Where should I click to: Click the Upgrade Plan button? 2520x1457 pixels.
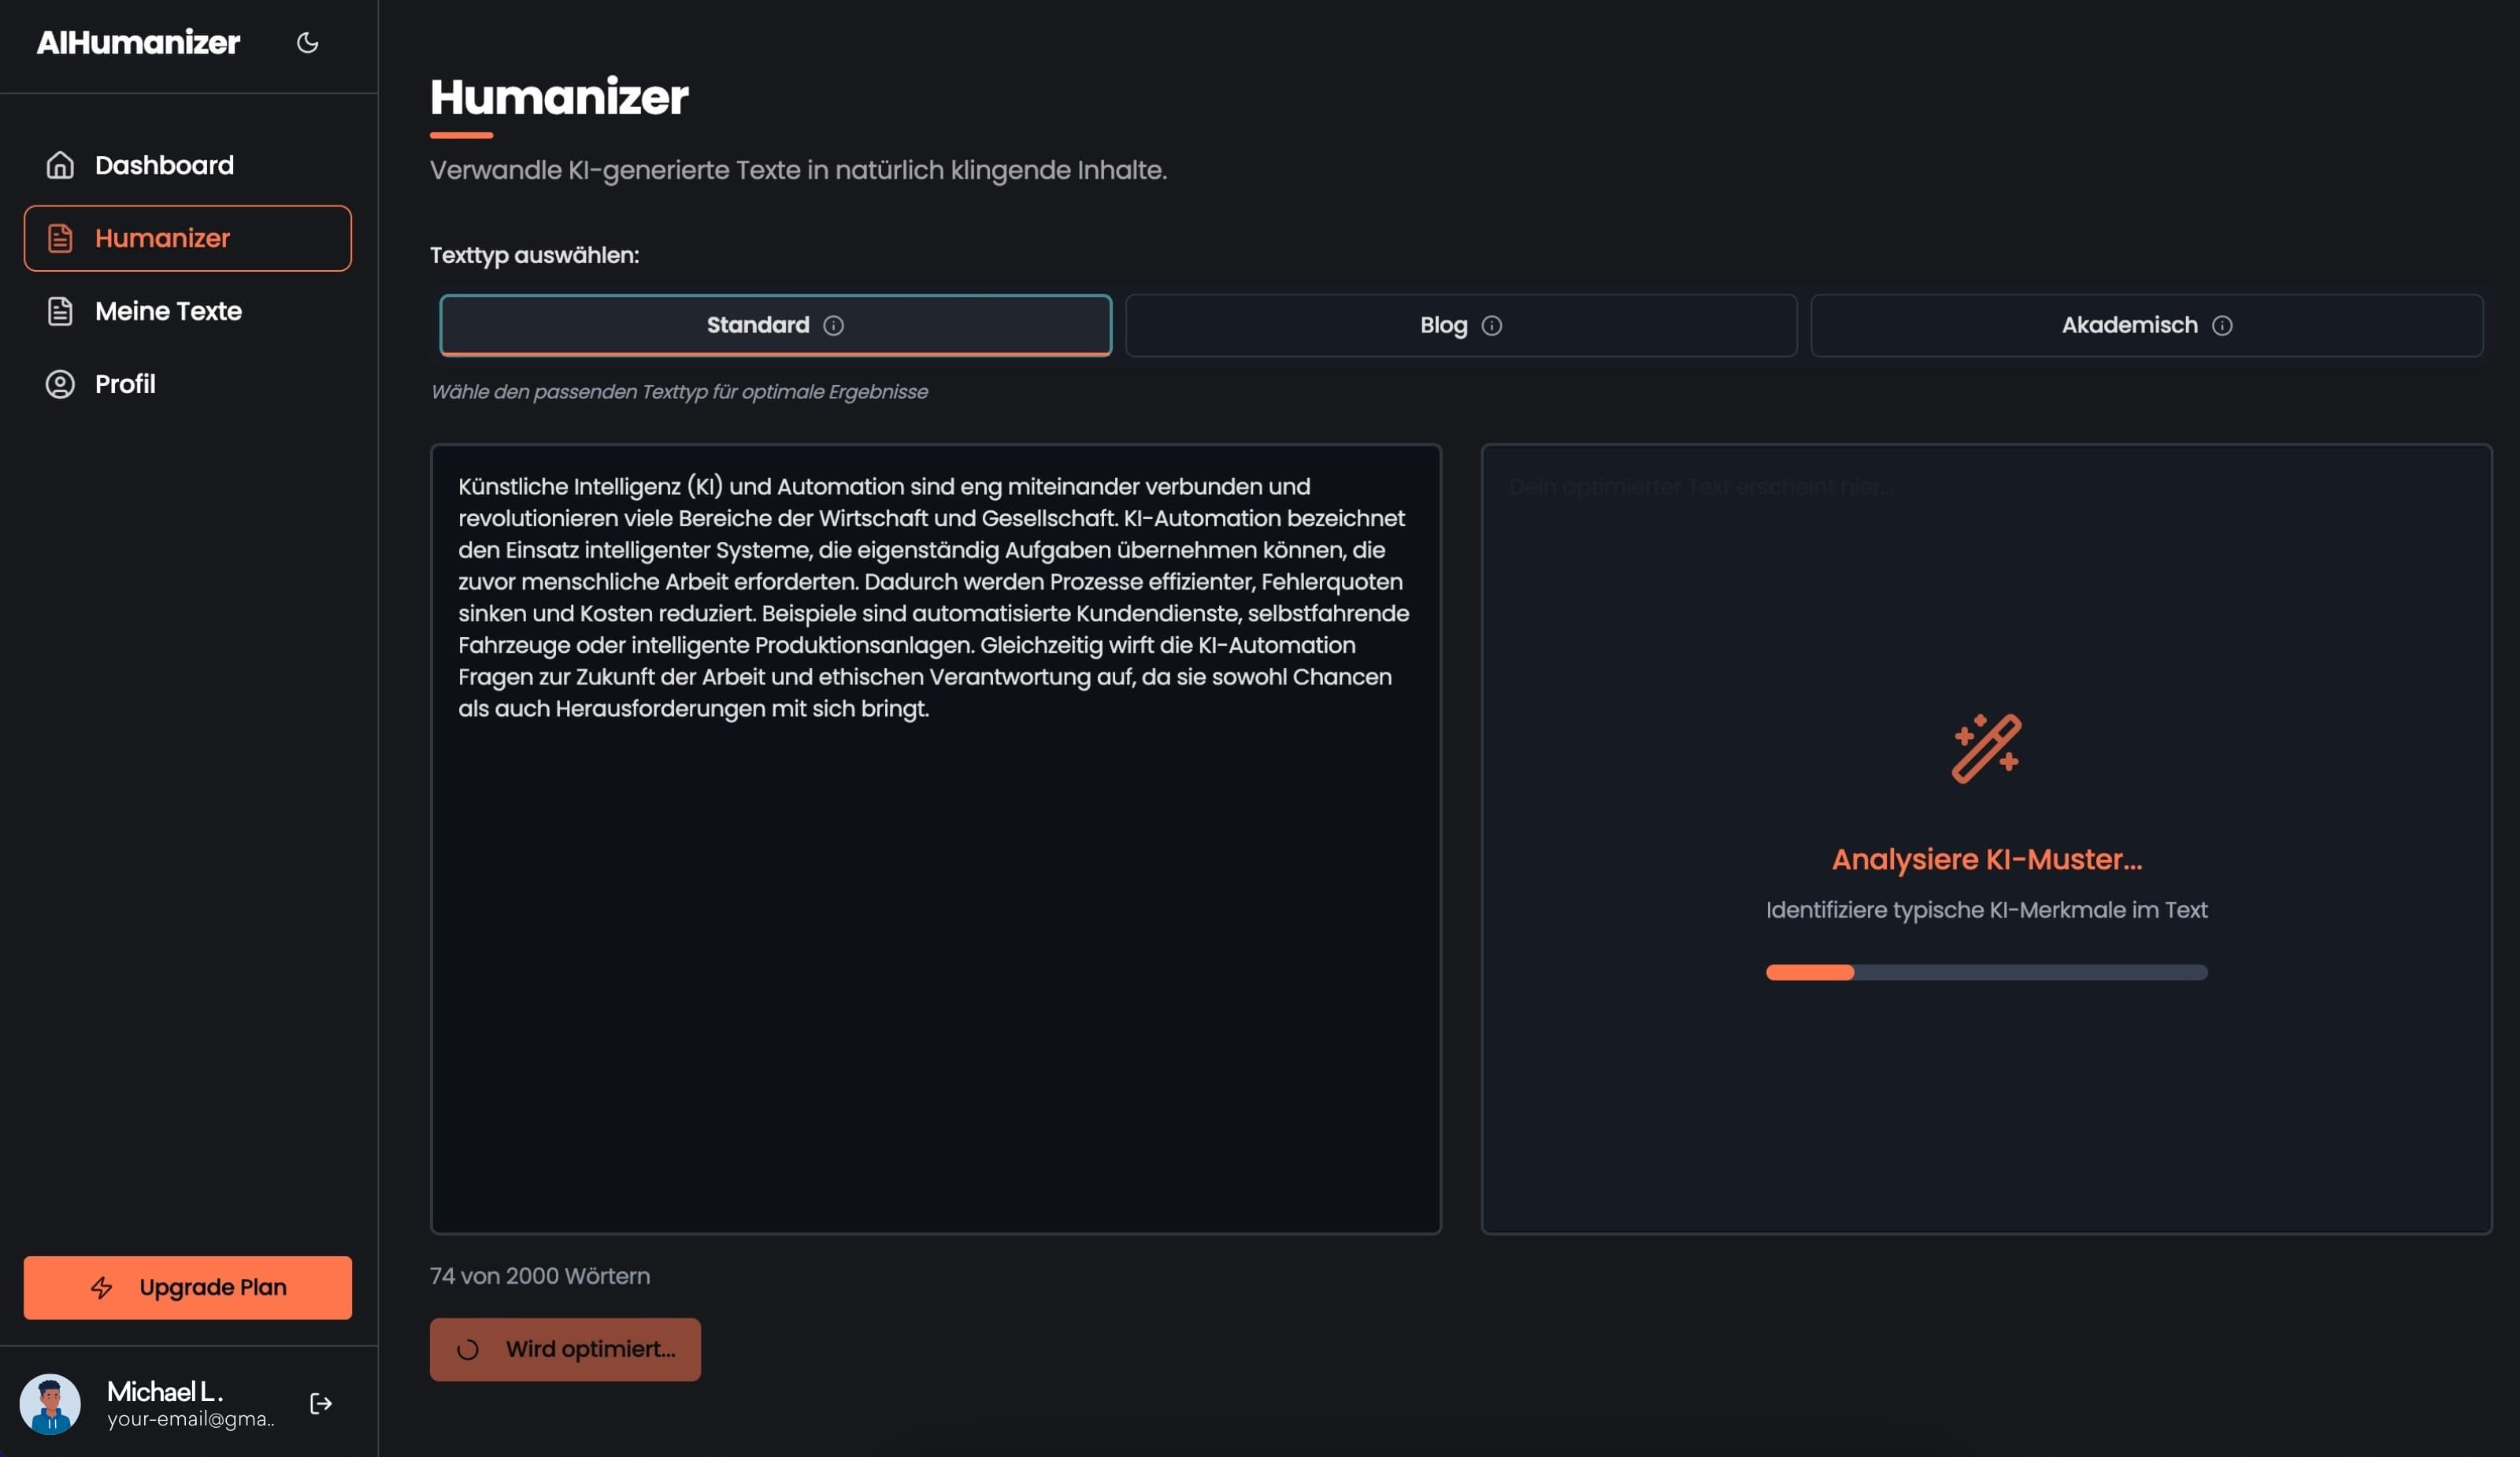(188, 1287)
